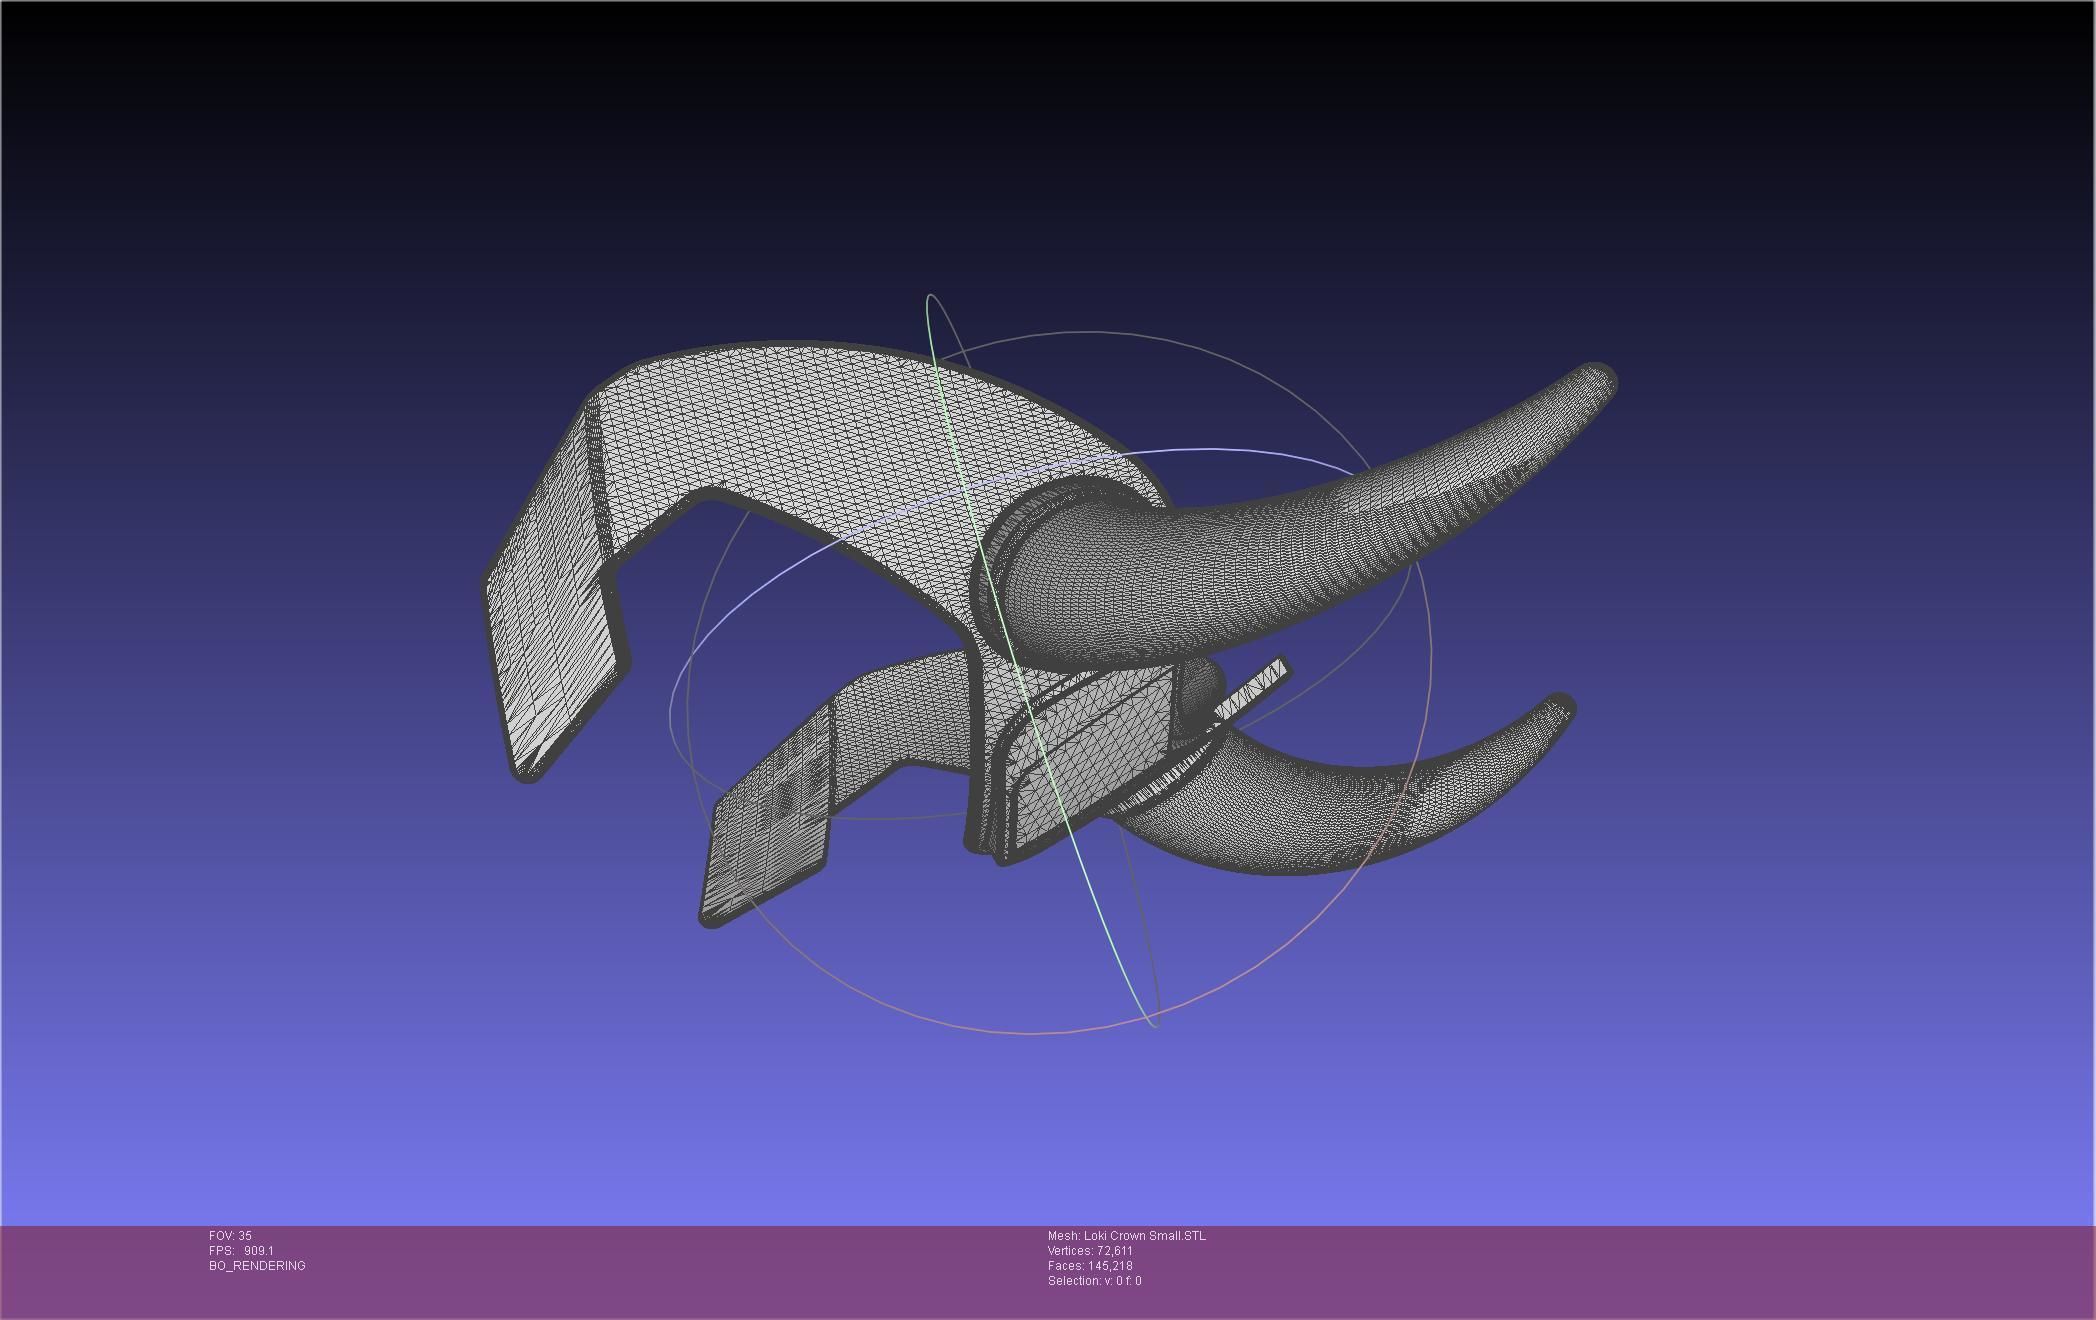Click the FOV: 35 status text

230,1236
